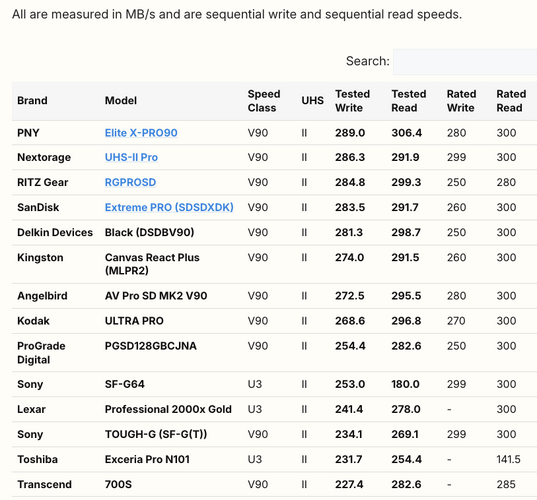Select the 253.0 tested write value
This screenshot has width=537, height=500.
click(x=350, y=384)
